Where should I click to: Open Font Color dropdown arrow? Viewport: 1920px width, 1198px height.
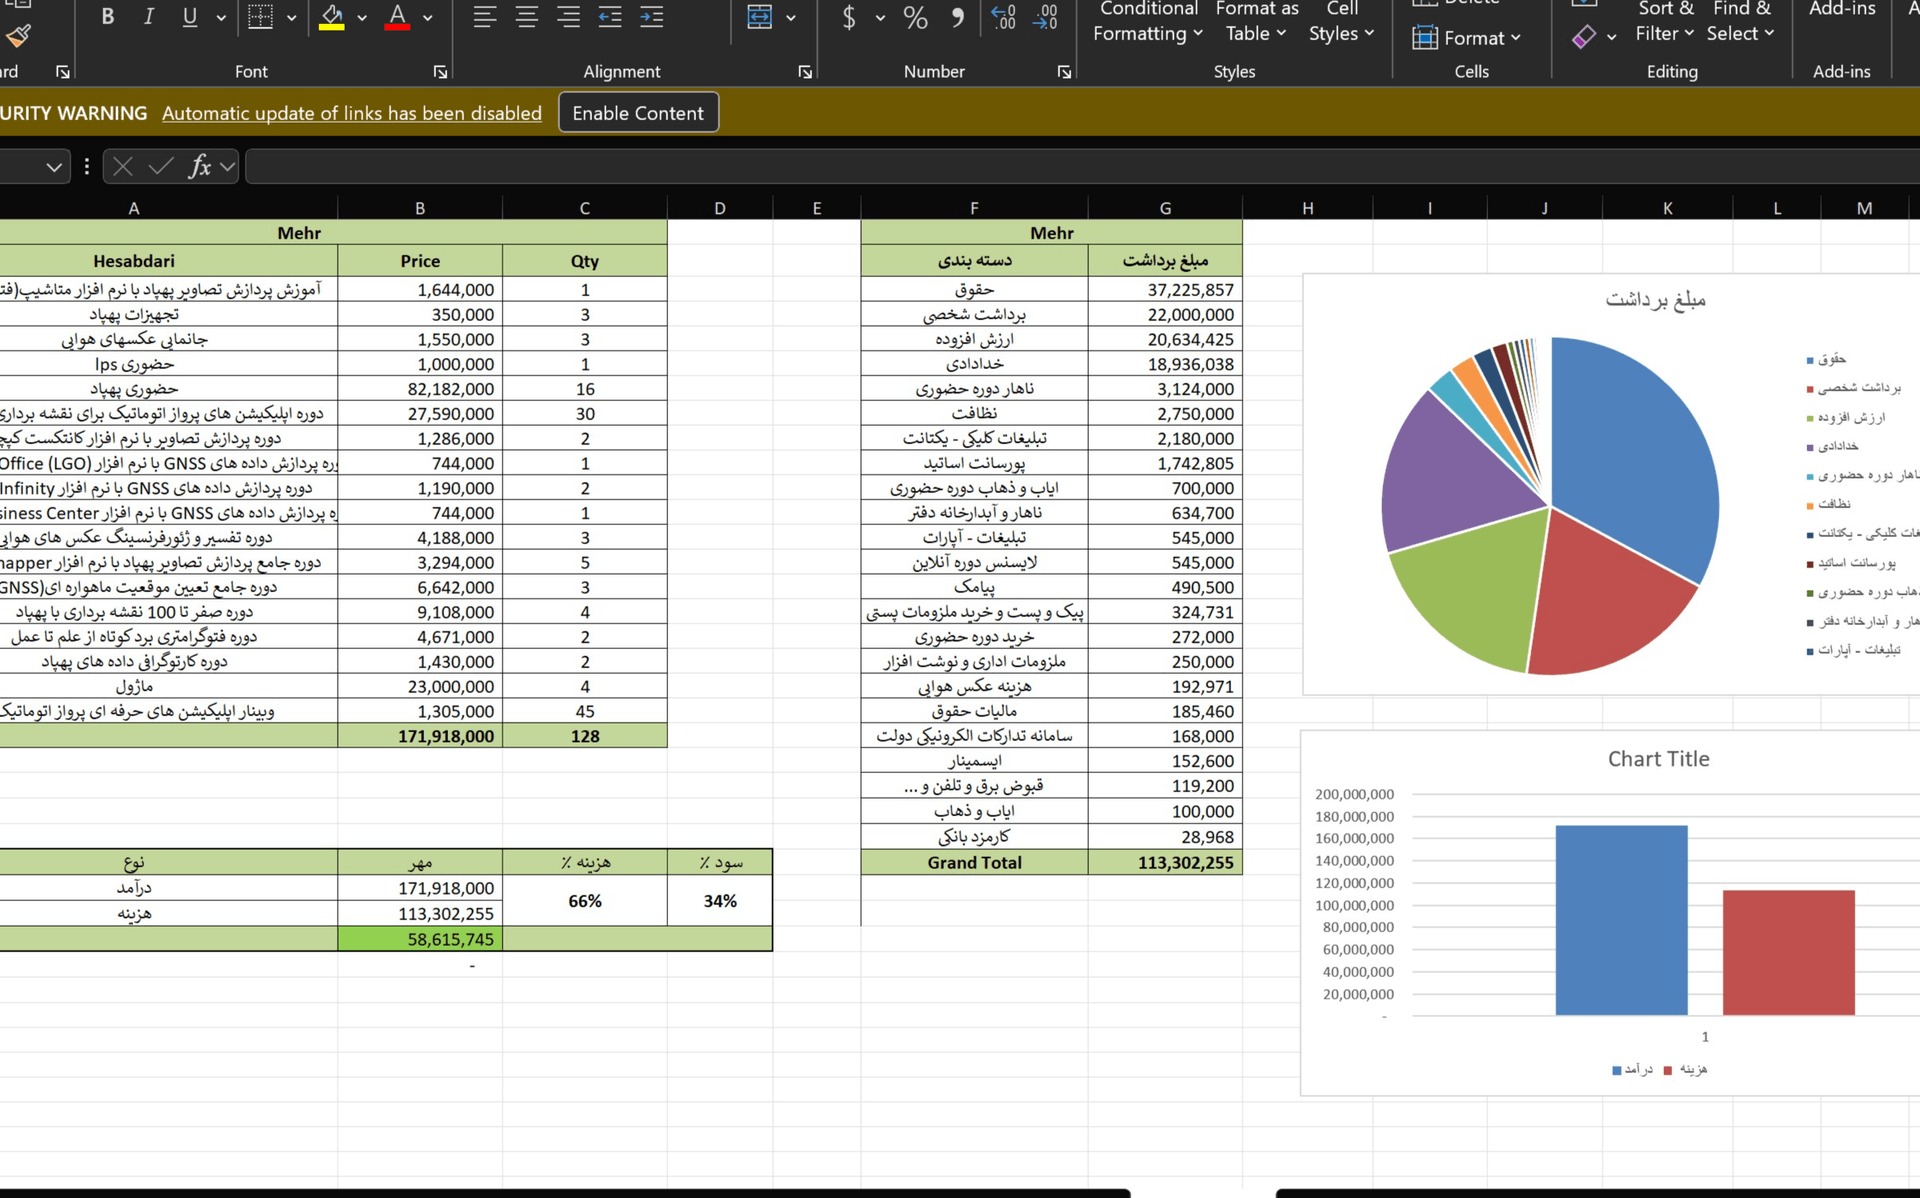point(427,18)
